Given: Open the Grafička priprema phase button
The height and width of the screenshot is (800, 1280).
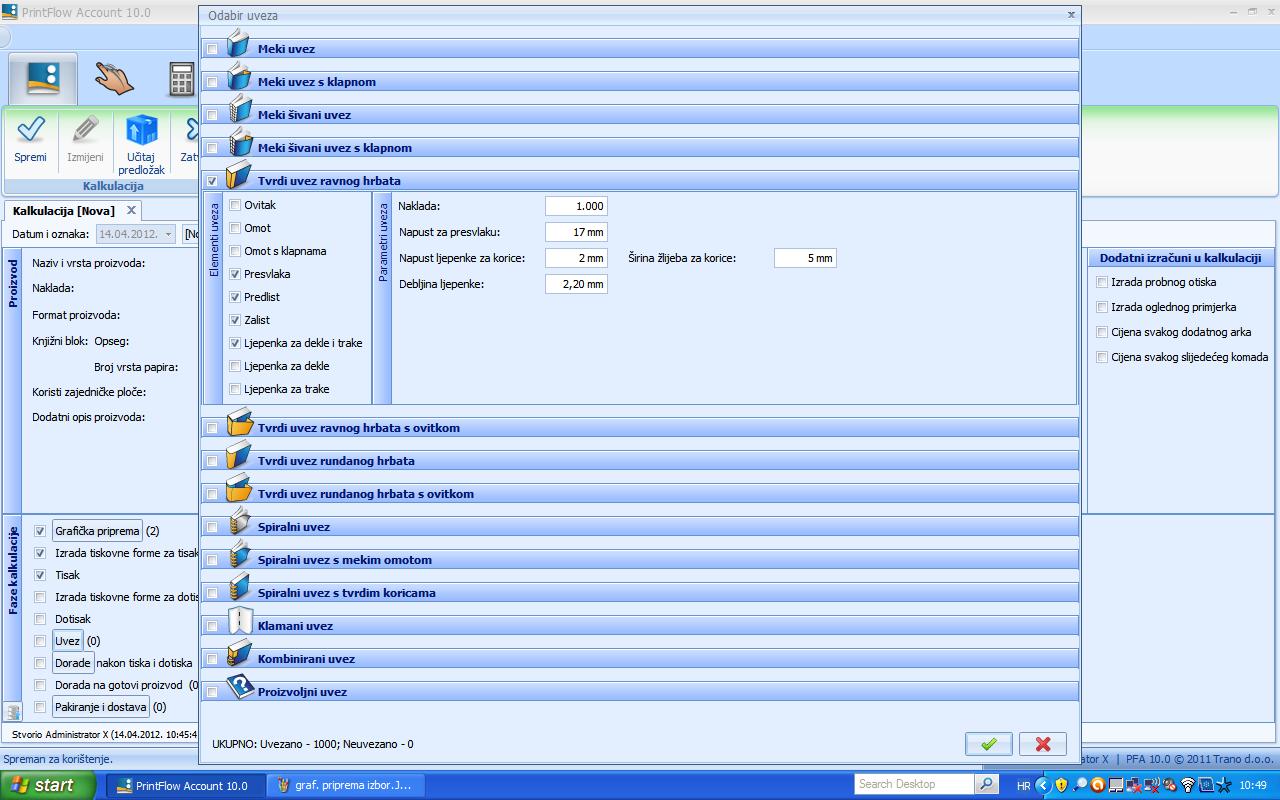Looking at the screenshot, I should [x=97, y=531].
